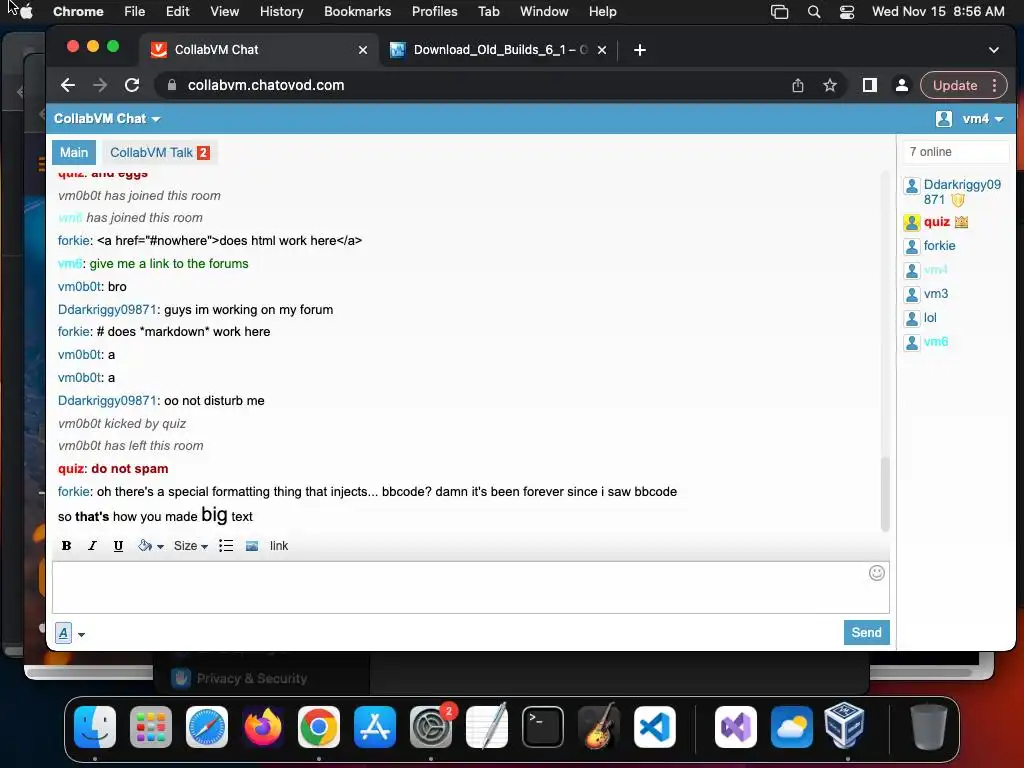Select user vm3 in online list

936,294
